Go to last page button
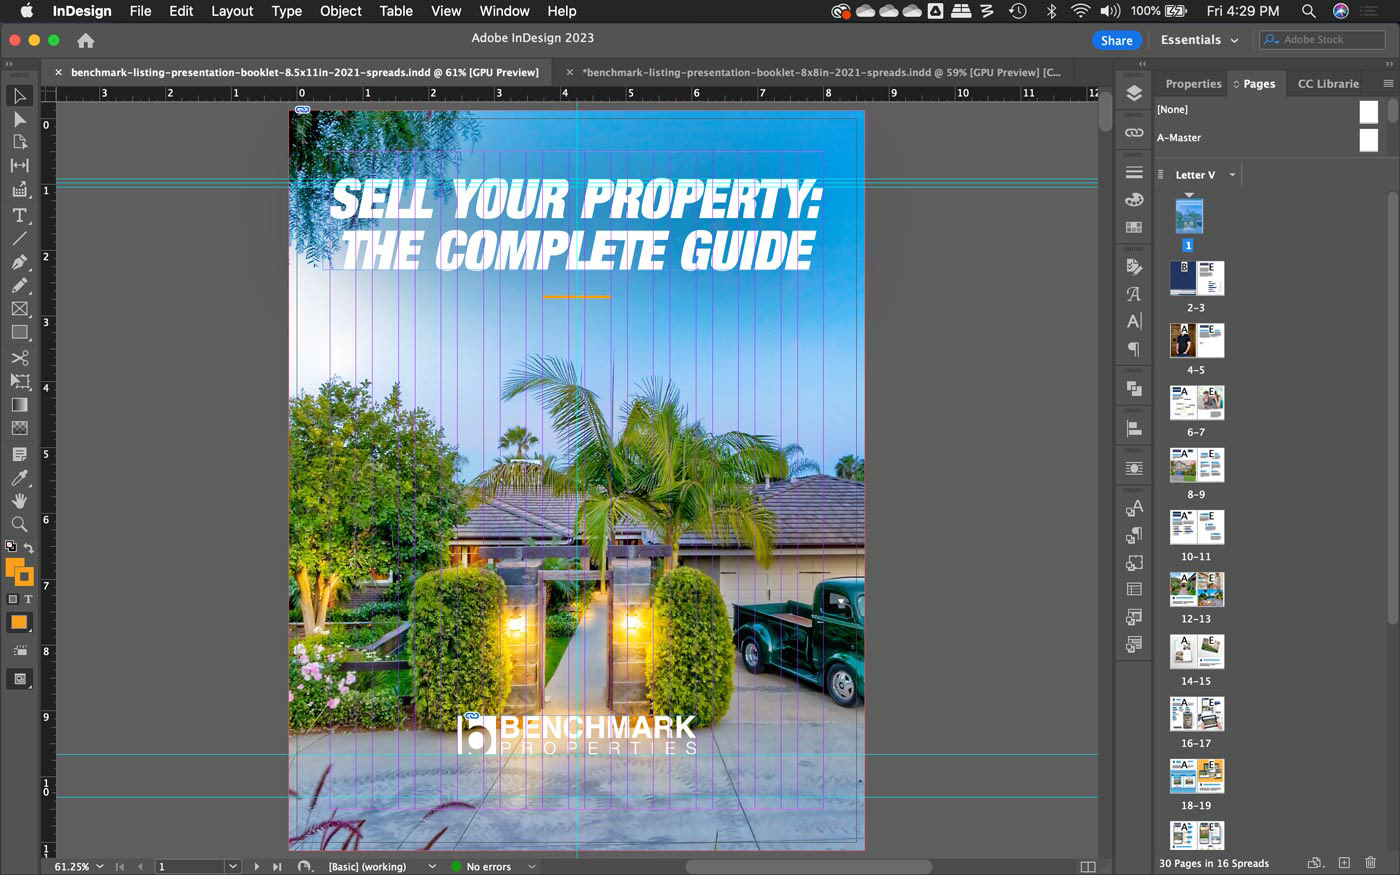Viewport: 1400px width, 875px height. (x=278, y=866)
